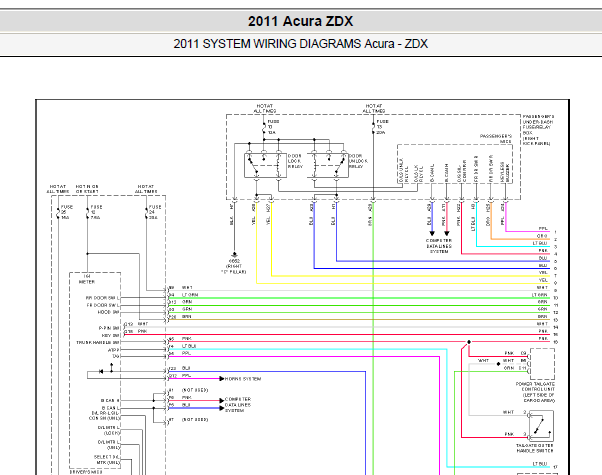Click the "LT GRN" wire label beside the METER connector
The width and height of the screenshot is (602, 475).
[x=190, y=295]
